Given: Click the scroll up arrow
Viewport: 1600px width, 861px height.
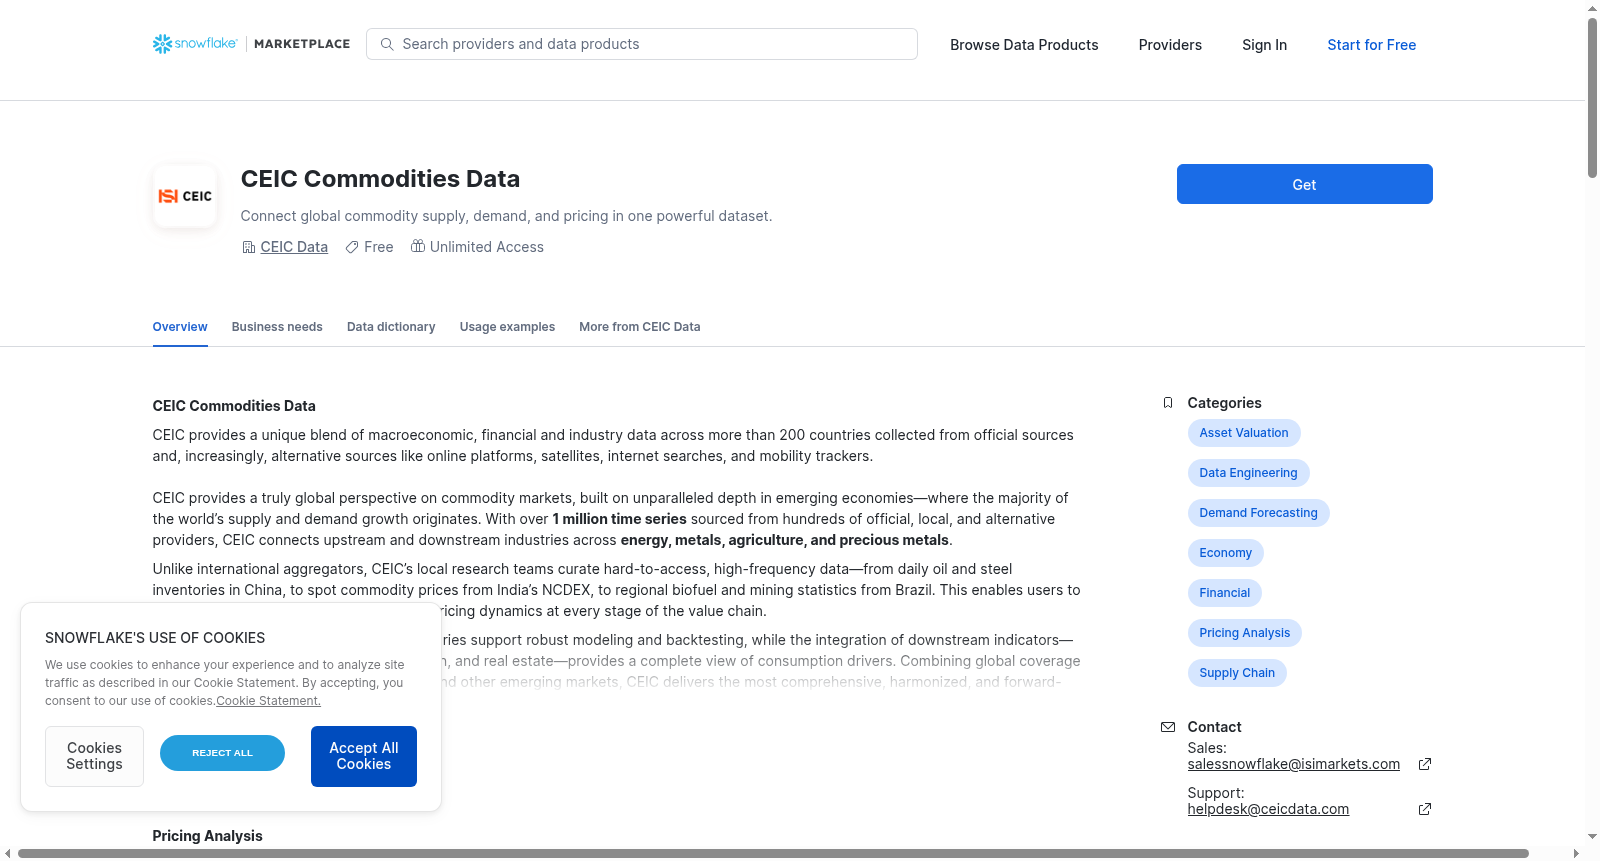Looking at the screenshot, I should (1592, 8).
